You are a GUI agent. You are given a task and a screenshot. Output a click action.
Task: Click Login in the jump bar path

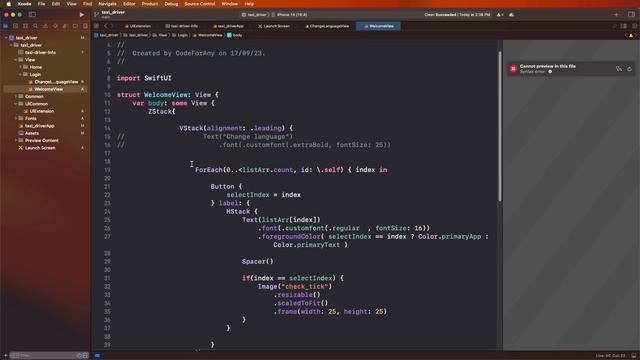(x=180, y=36)
